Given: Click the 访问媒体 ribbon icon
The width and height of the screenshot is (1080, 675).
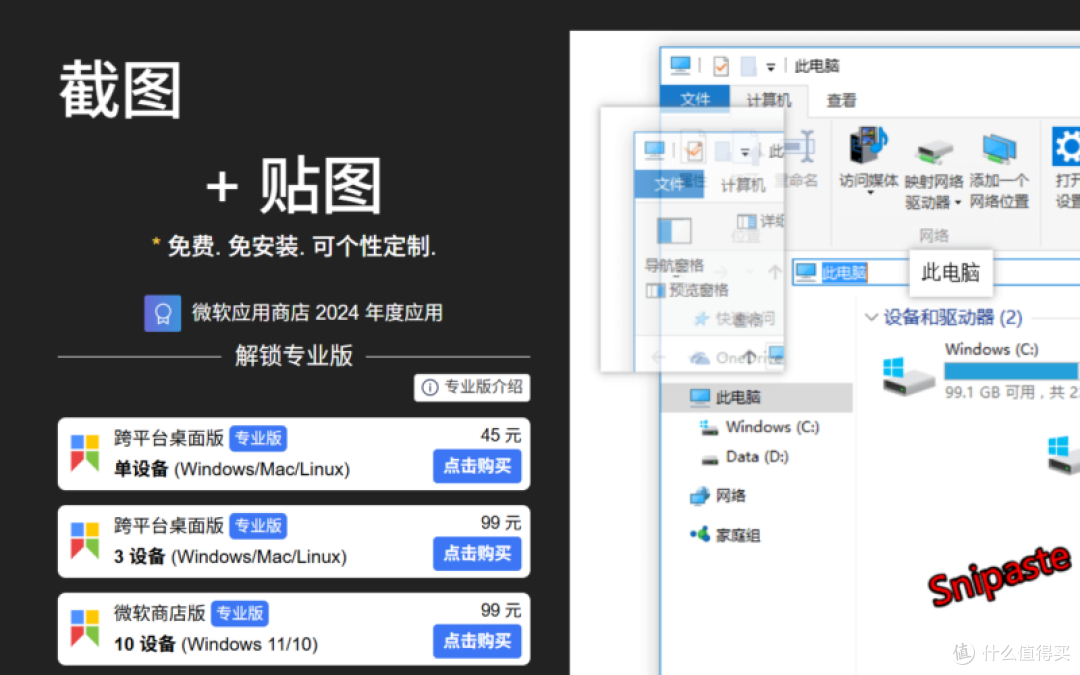Looking at the screenshot, I should tap(867, 145).
